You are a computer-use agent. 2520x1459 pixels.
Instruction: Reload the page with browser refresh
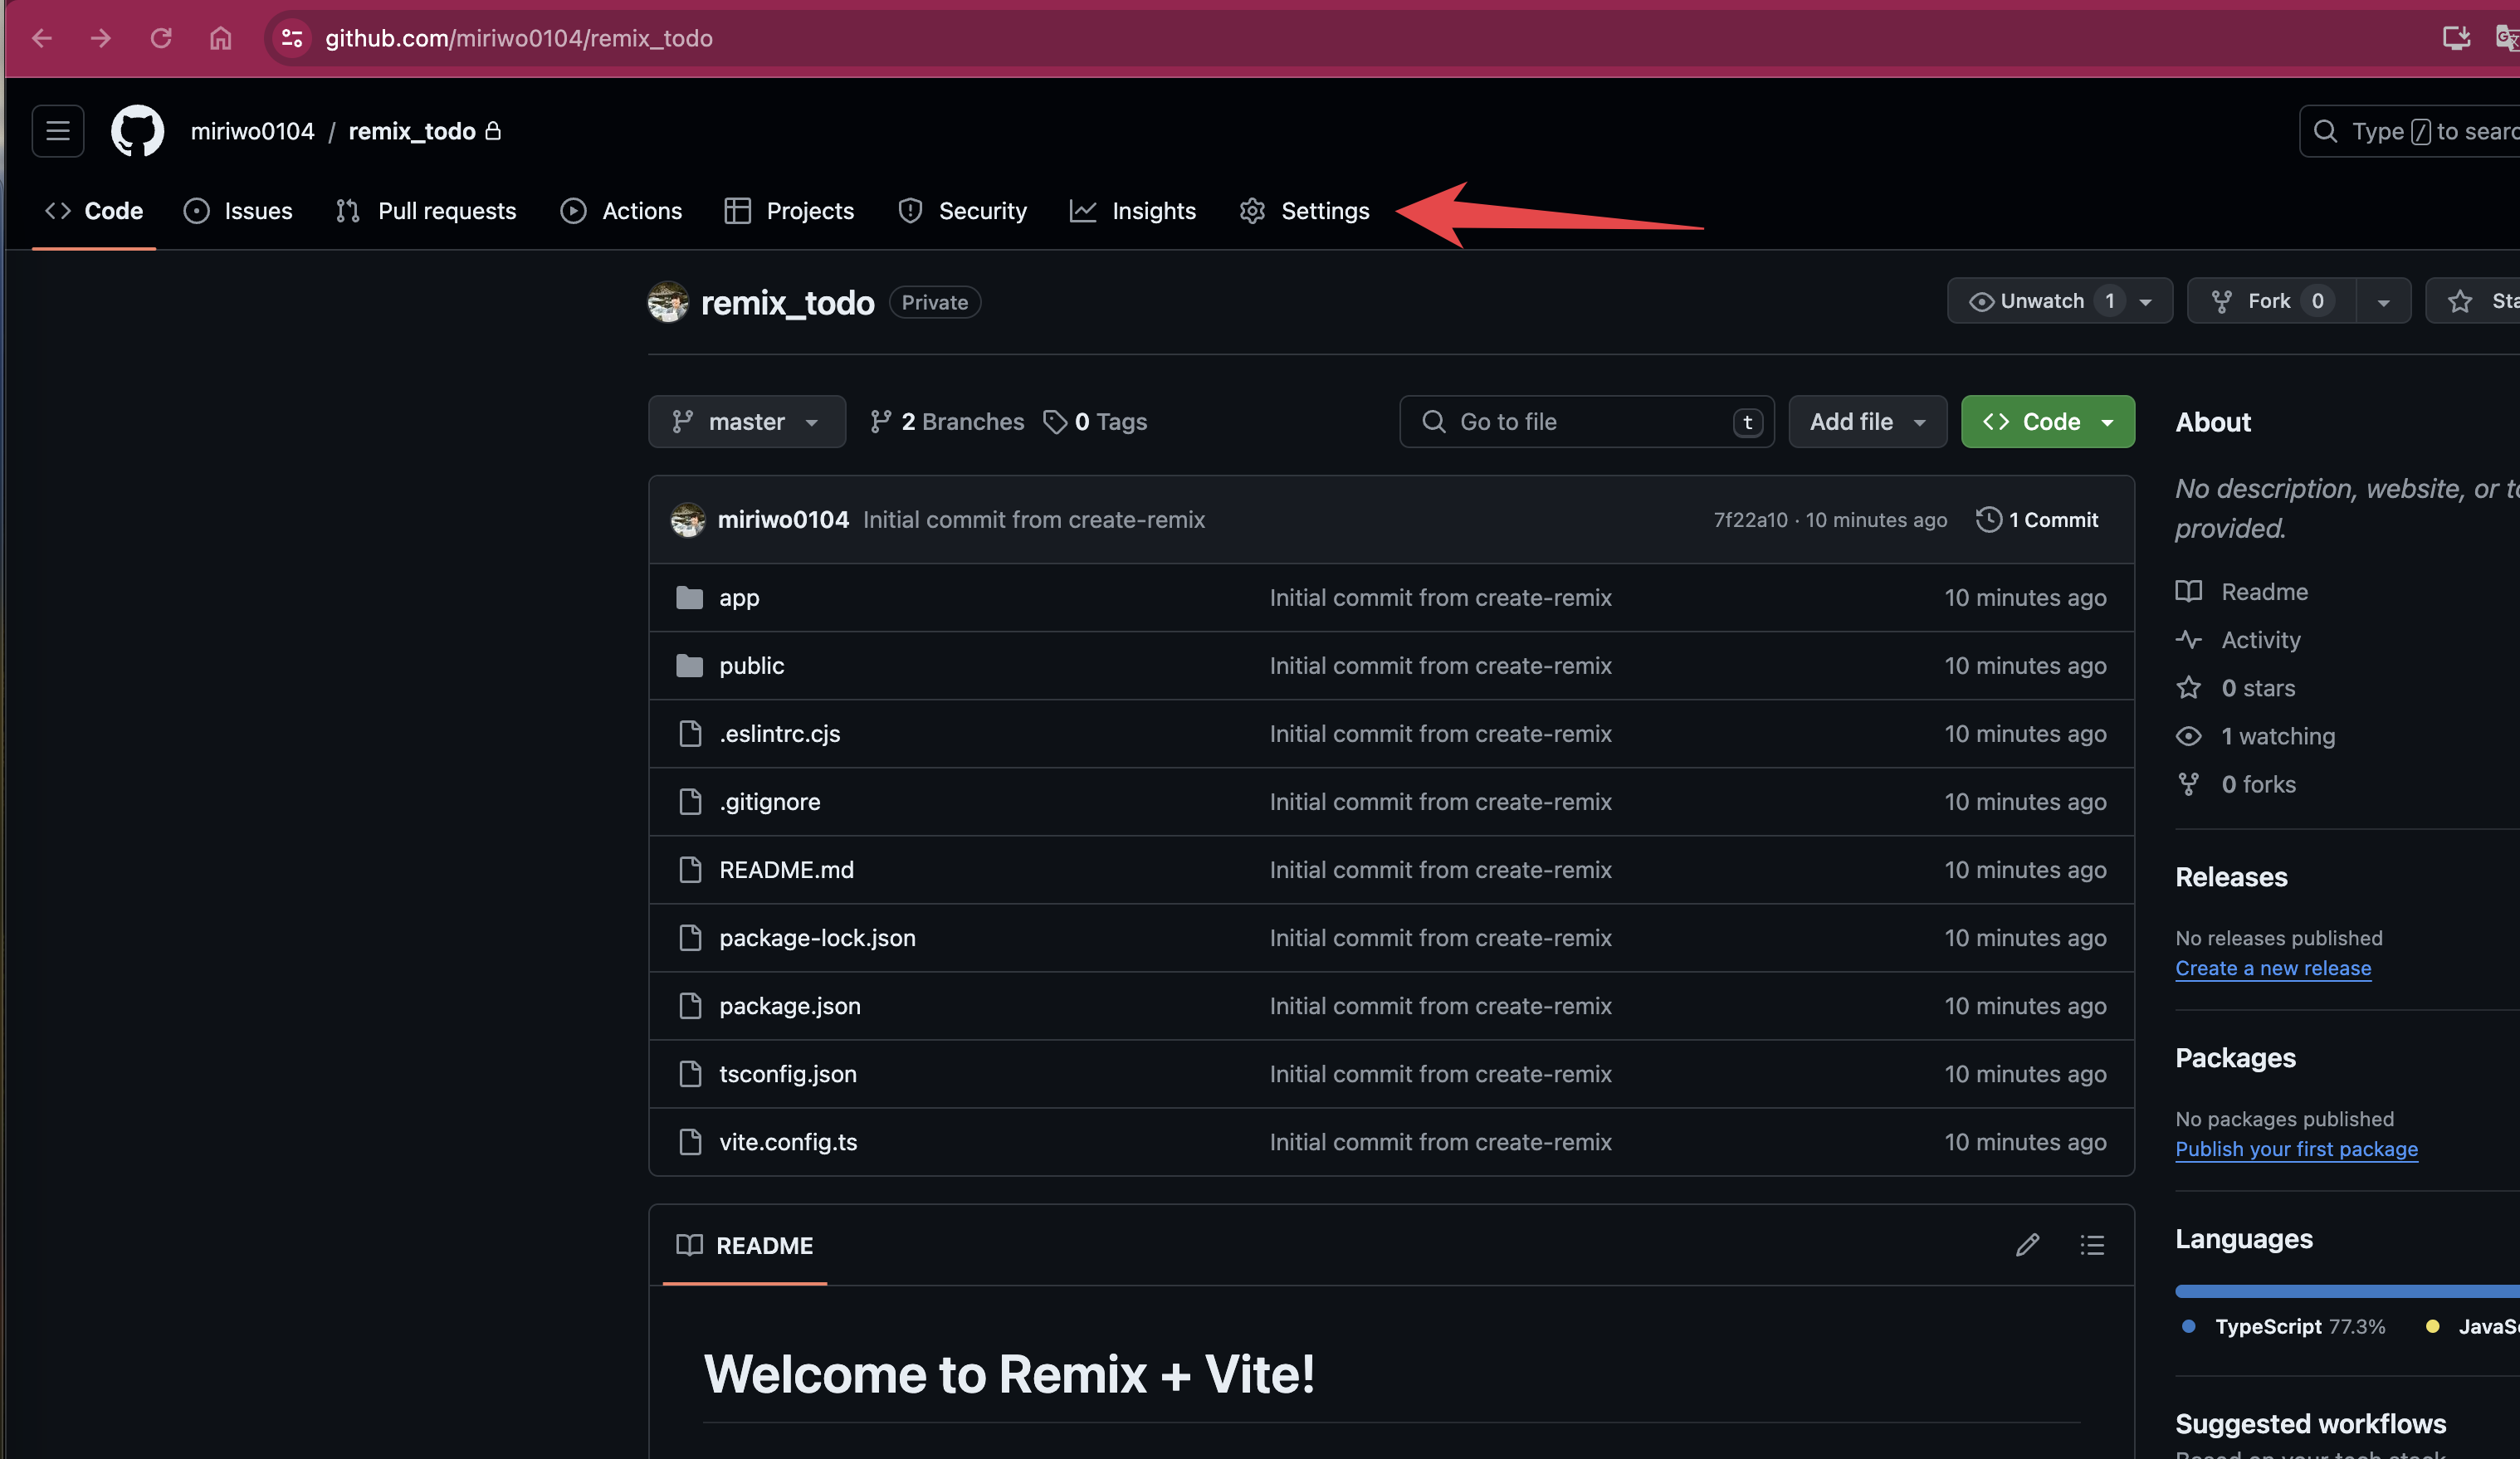click(x=161, y=38)
